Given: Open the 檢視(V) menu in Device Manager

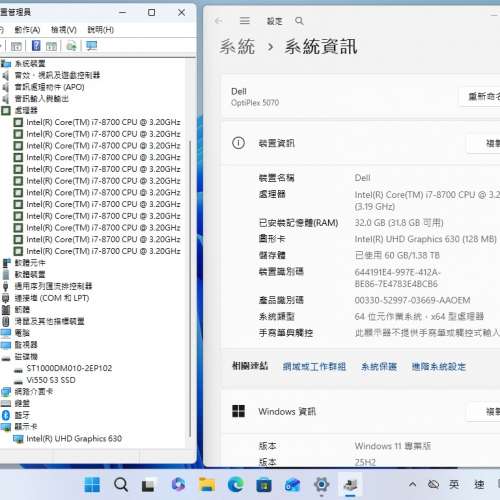Looking at the screenshot, I should (x=64, y=30).
